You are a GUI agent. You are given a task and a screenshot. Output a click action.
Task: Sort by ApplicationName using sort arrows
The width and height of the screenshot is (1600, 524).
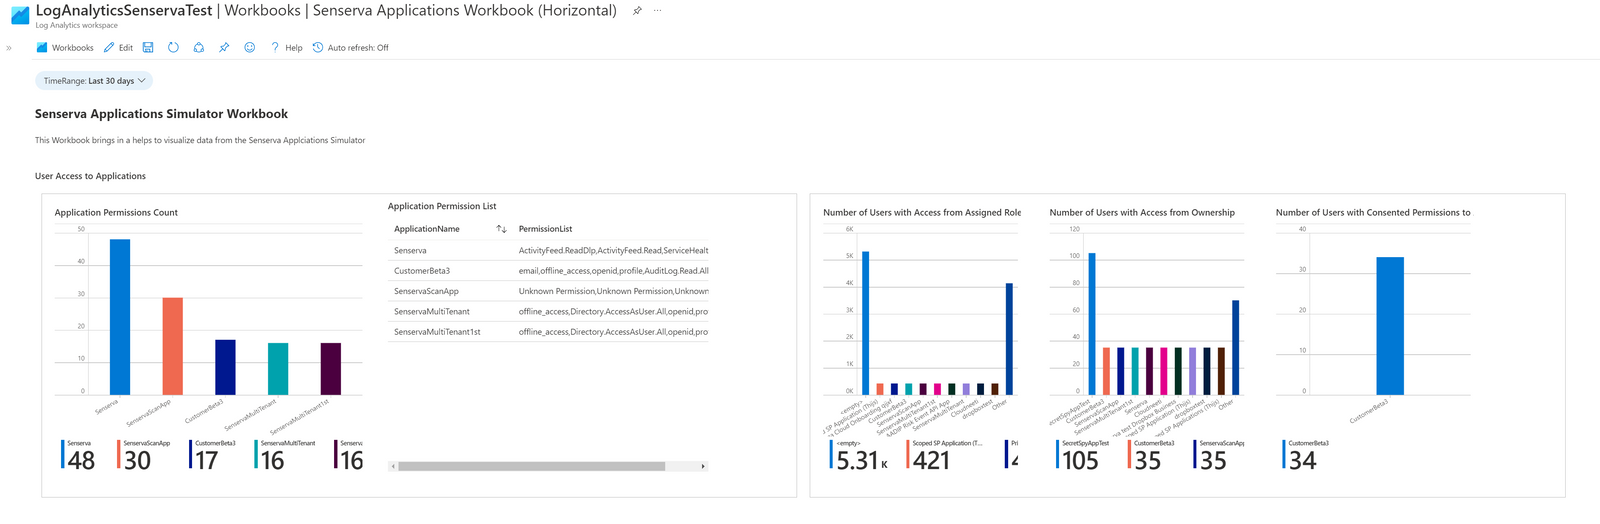(x=502, y=229)
